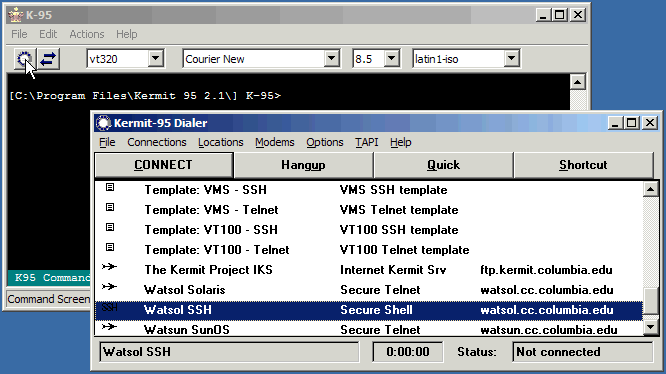Click the down arrow on Dialer list scrollbar

pos(651,327)
